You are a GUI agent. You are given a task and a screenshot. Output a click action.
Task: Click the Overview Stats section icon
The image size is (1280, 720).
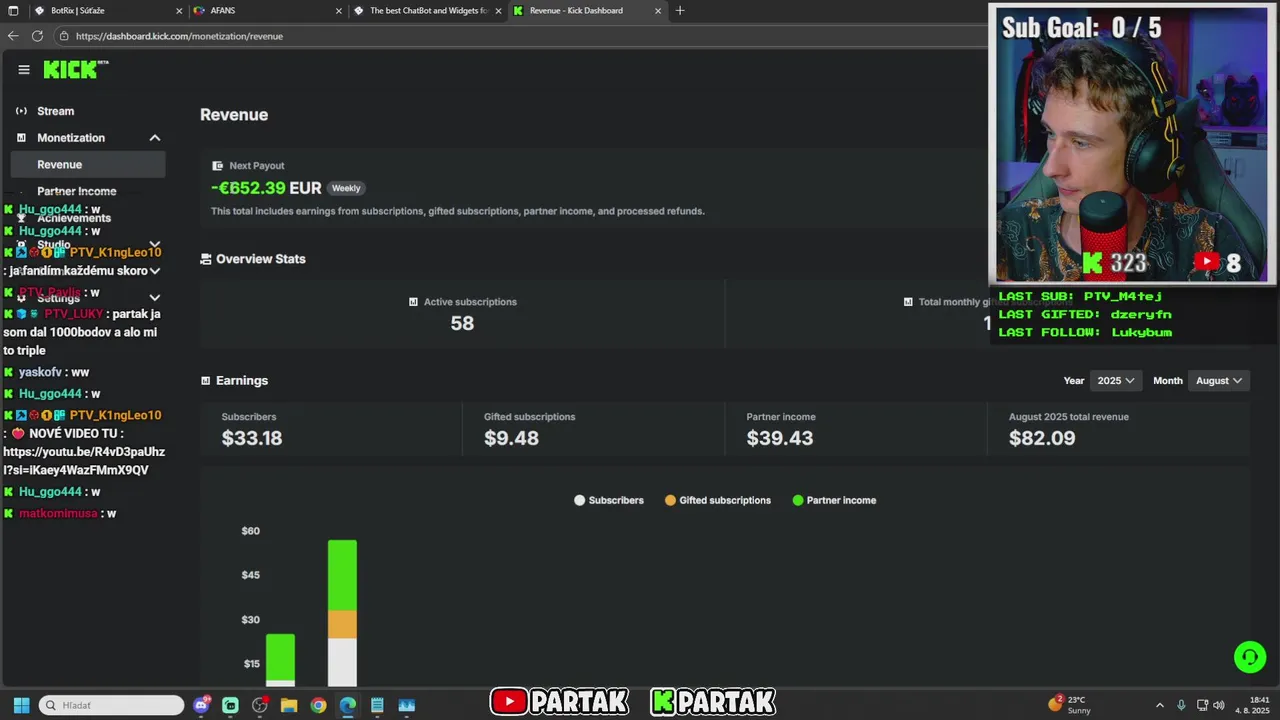point(206,259)
